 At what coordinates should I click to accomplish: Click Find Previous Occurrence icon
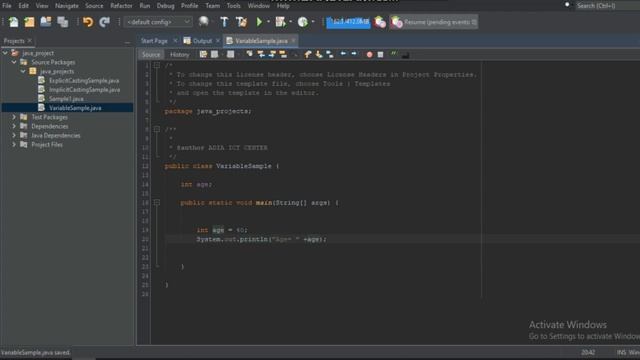[261, 54]
